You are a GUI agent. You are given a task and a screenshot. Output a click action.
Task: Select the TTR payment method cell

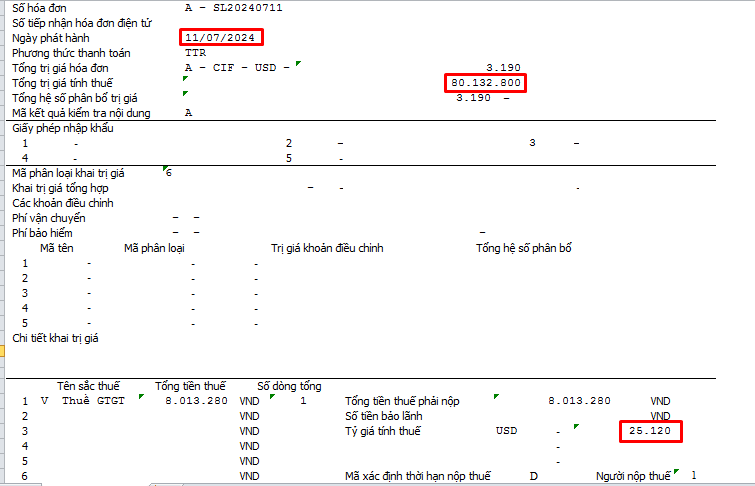coord(196,52)
